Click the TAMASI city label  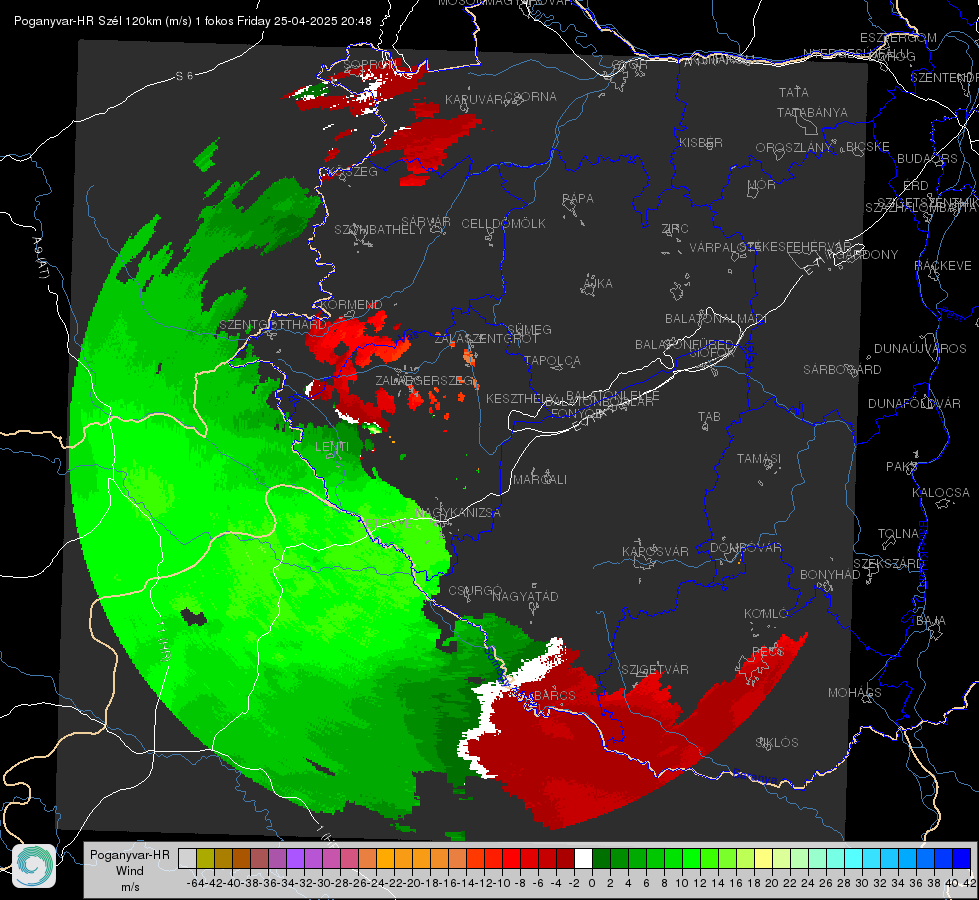(759, 458)
